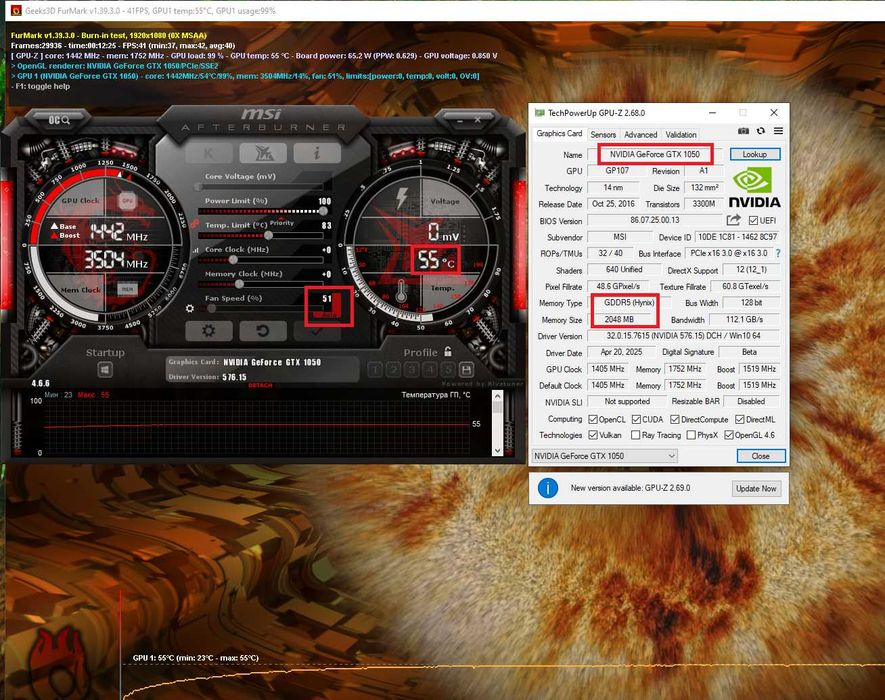The image size is (885, 700).
Task: Switch to the Sensors tab
Action: 603,134
